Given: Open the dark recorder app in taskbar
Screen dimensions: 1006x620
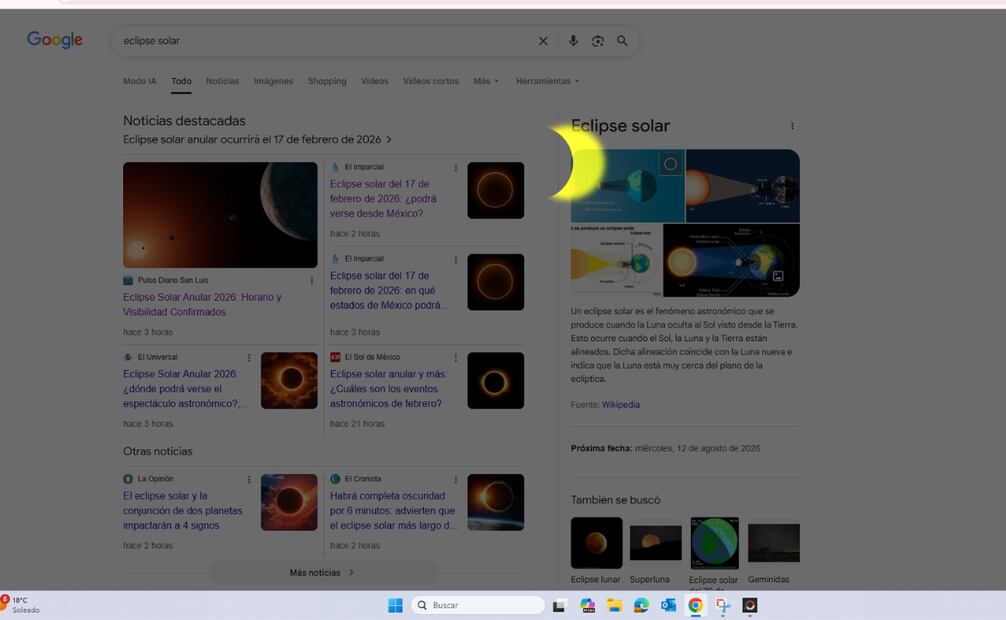Looking at the screenshot, I should coord(750,605).
